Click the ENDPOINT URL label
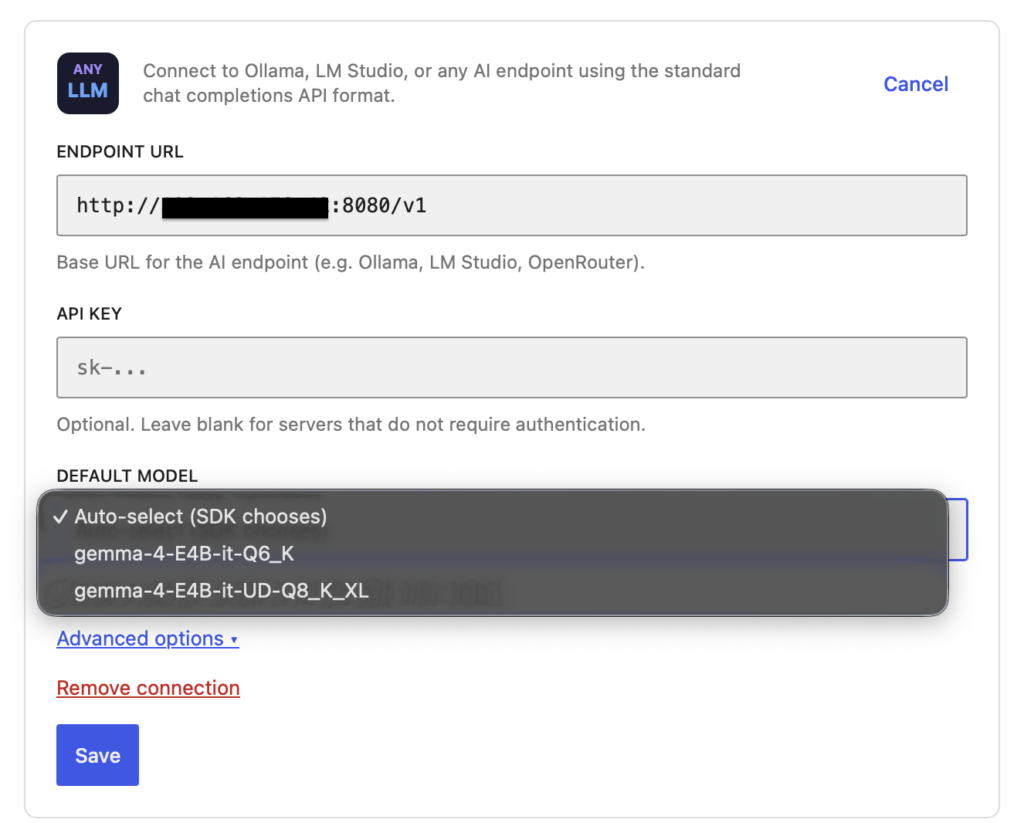1024x823 pixels. tap(120, 152)
